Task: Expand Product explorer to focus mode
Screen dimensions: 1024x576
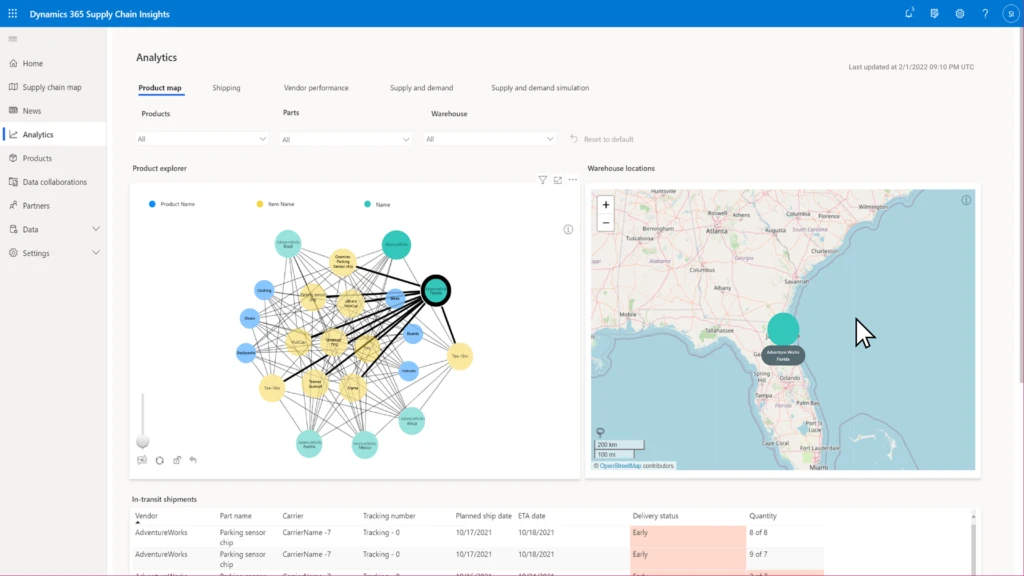Action: click(558, 180)
